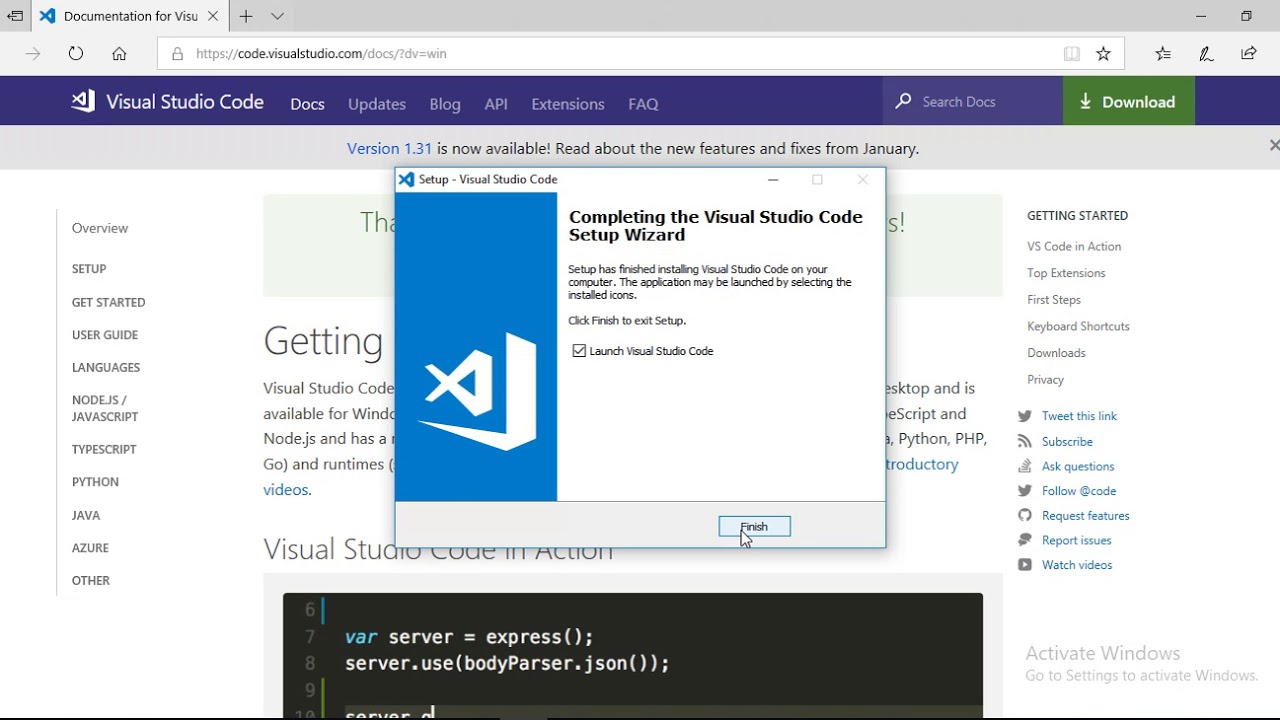Open the Extensions nav item
The image size is (1280, 720).
(x=568, y=104)
